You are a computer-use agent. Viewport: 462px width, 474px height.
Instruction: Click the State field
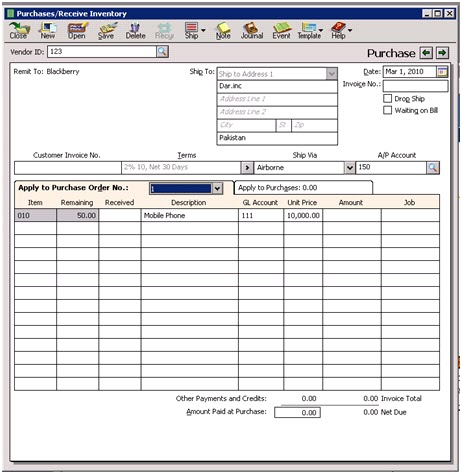tap(283, 125)
